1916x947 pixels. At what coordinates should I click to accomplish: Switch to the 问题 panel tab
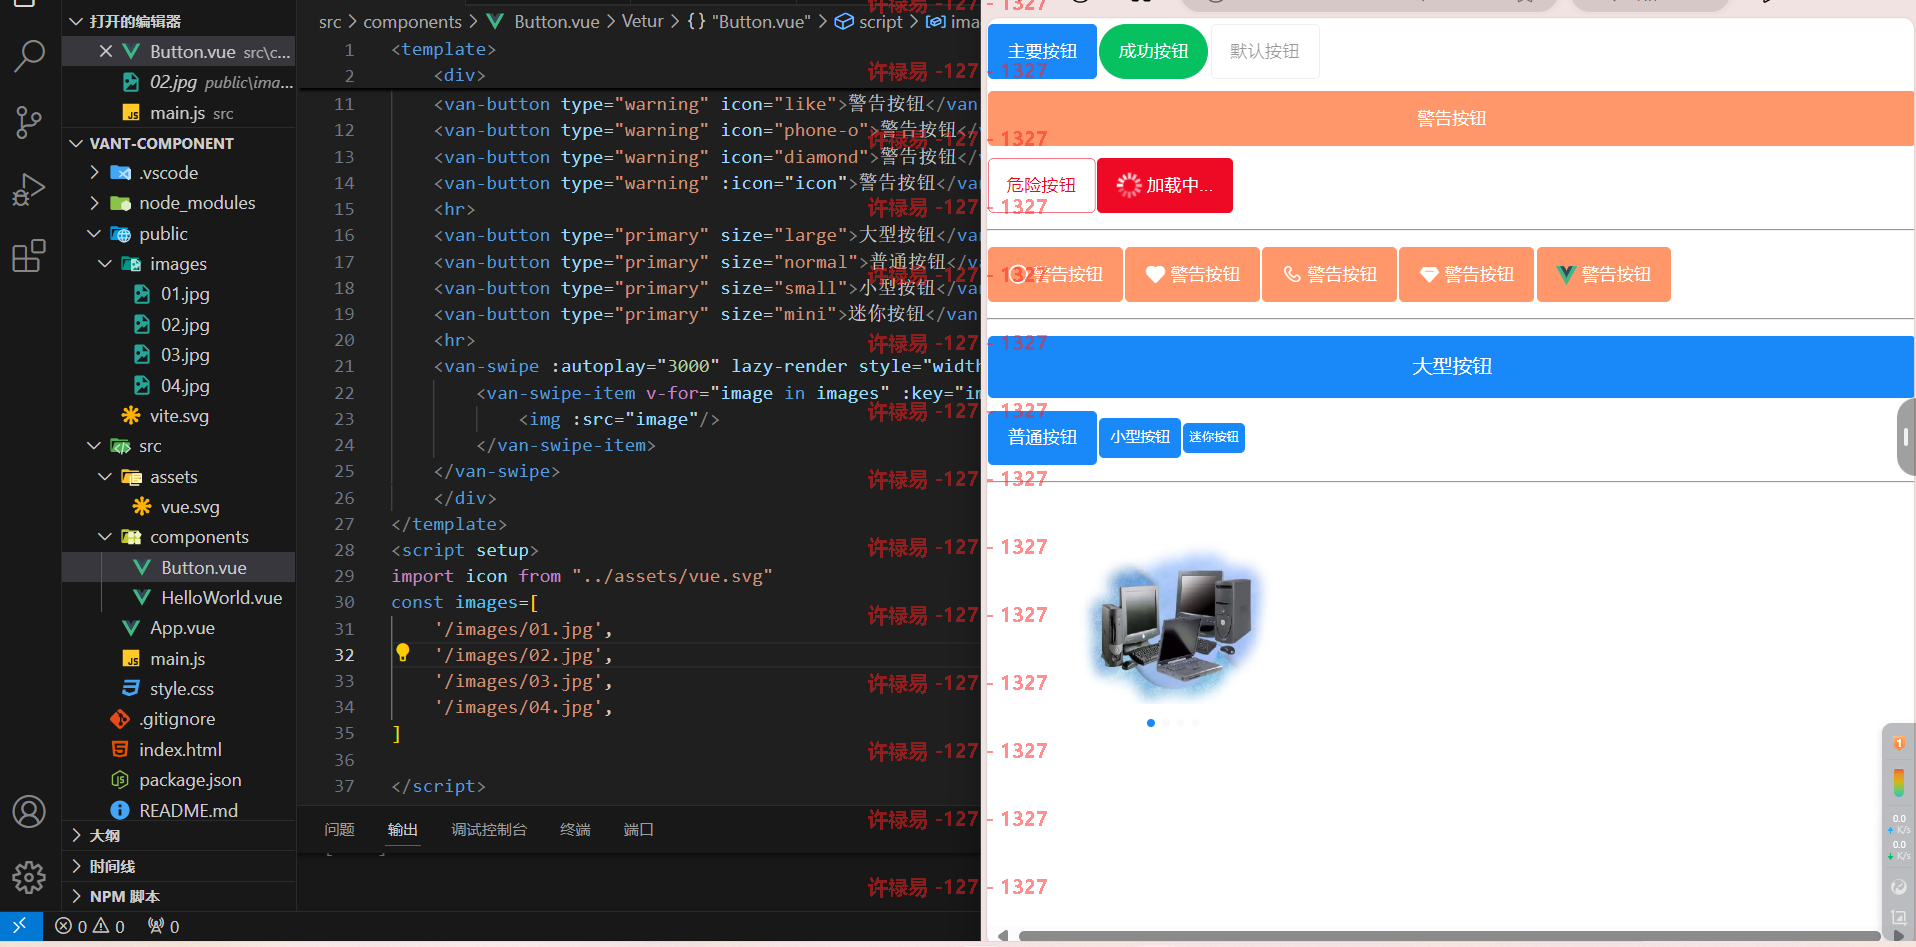point(340,829)
